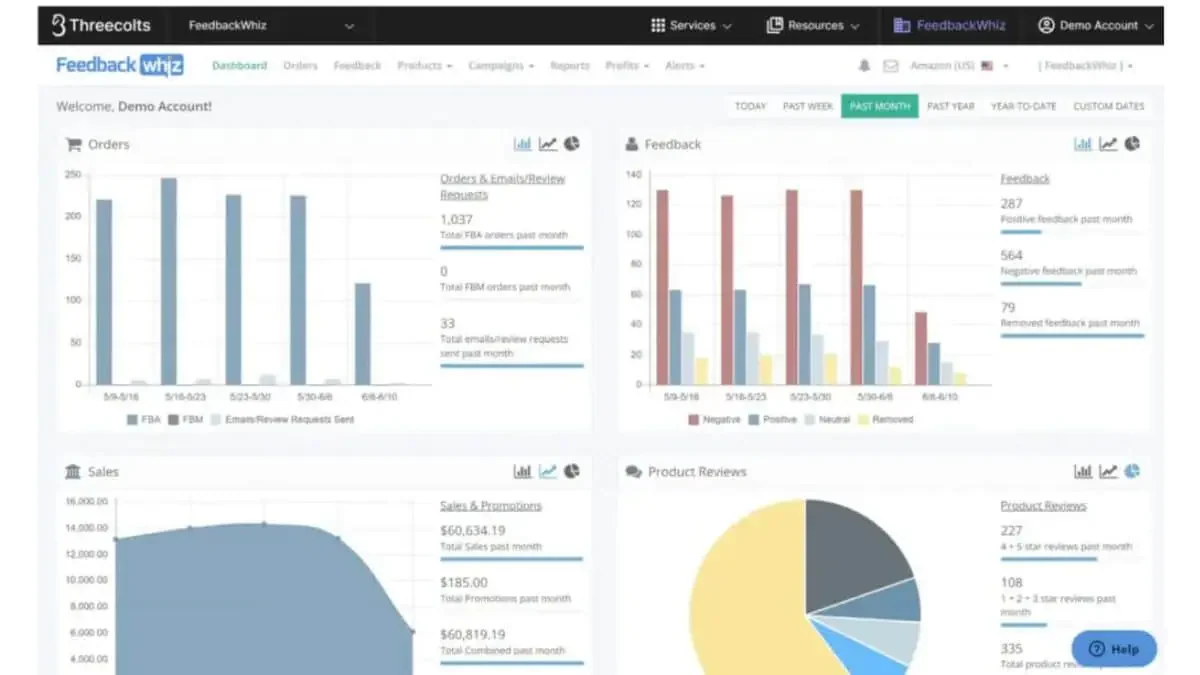The width and height of the screenshot is (1200, 675).
Task: Click the 1,037 Total FBA orders figure
Action: (x=456, y=220)
